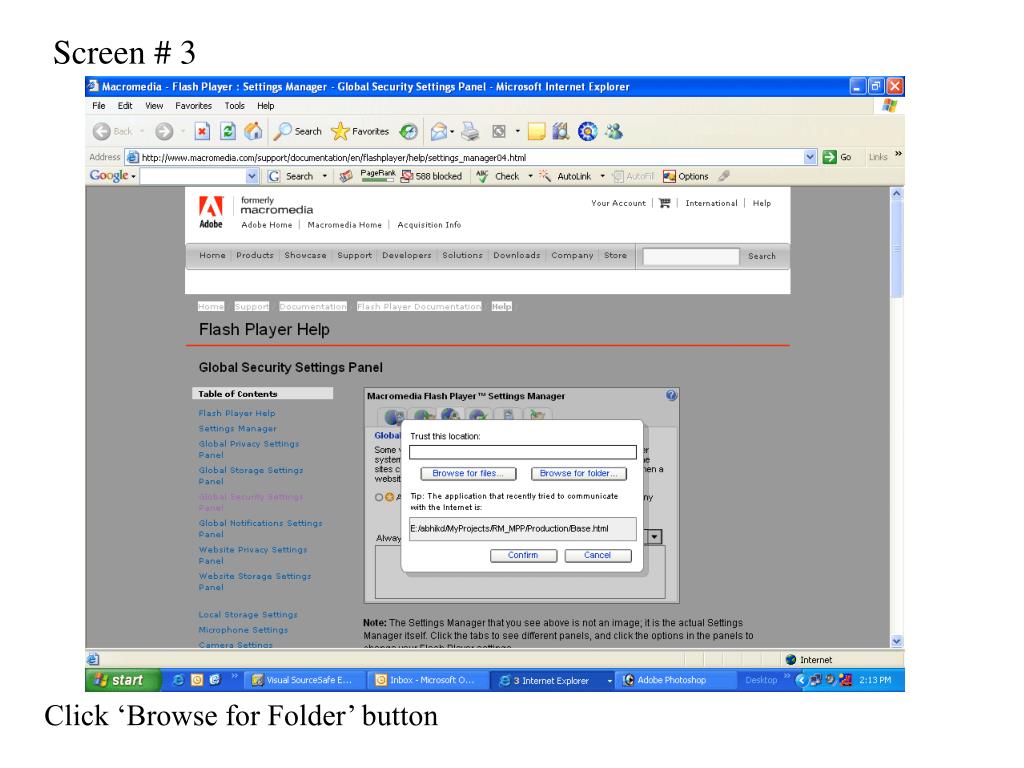Click the green Go button
Image resolution: width=1024 pixels, height=768 pixels.
click(x=837, y=157)
